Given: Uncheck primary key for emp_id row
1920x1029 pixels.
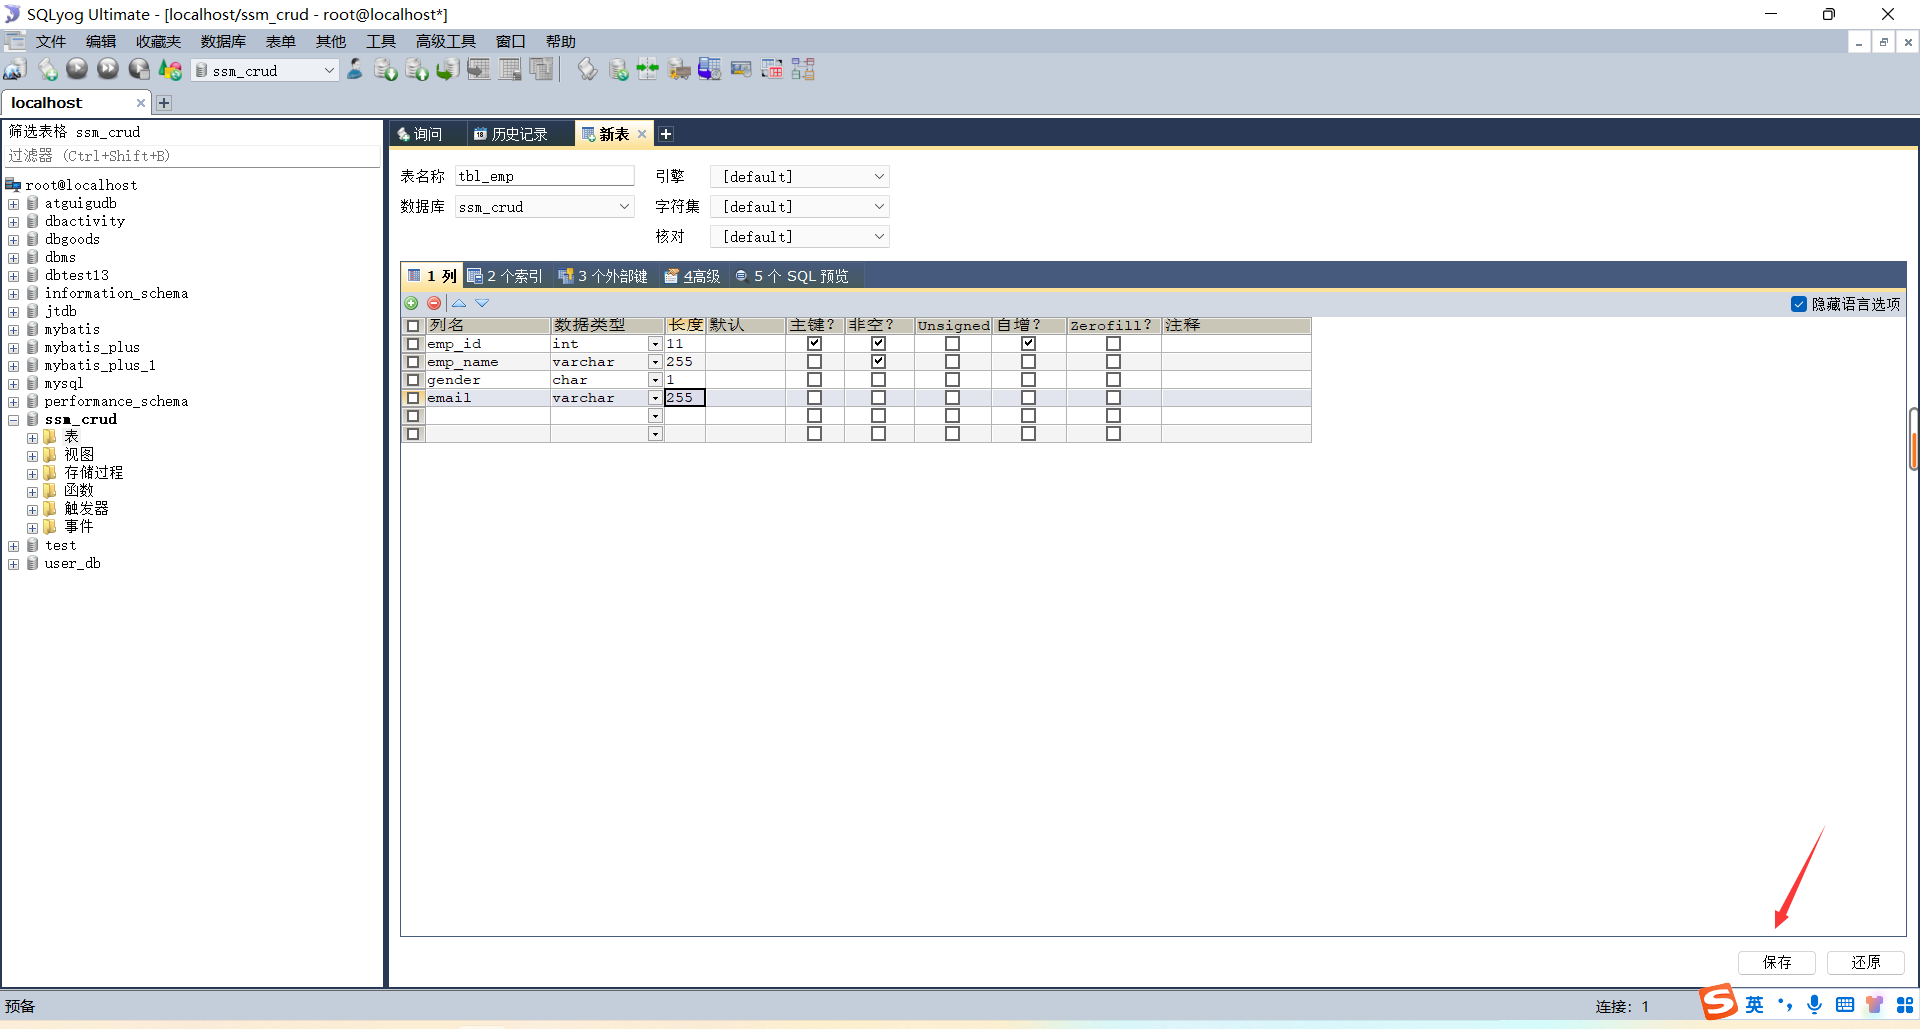Looking at the screenshot, I should pyautogui.click(x=814, y=344).
